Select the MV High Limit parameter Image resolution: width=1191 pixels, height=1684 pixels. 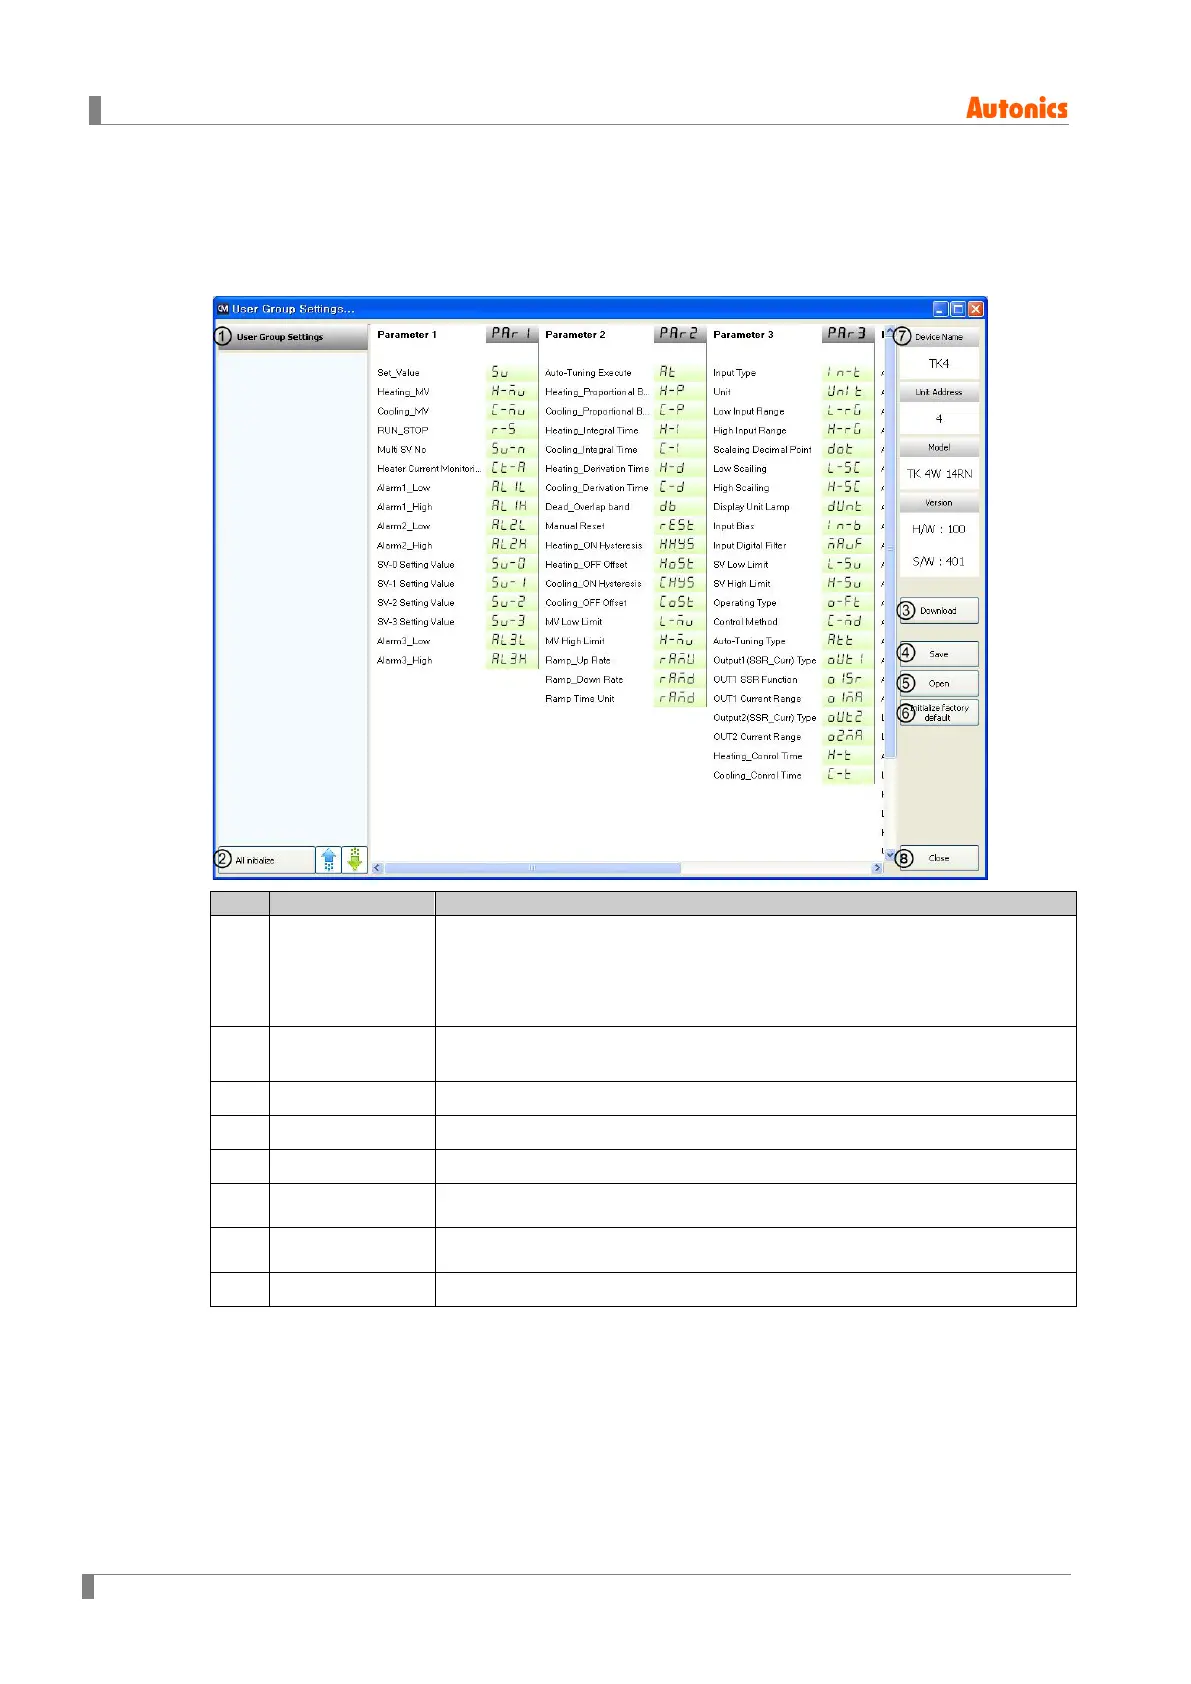click(574, 641)
